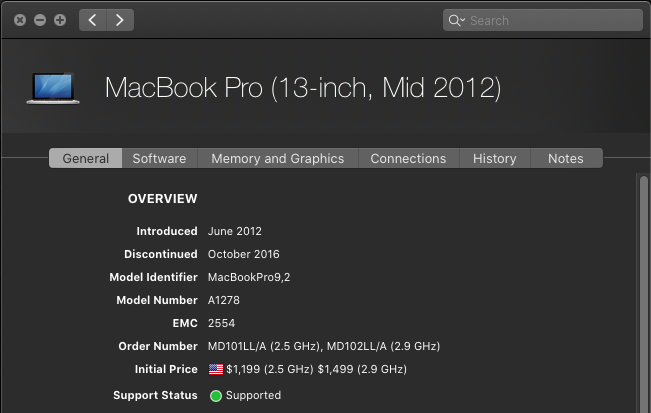The image size is (651, 413).
Task: Focus the Search text field
Action: [x=550, y=20]
